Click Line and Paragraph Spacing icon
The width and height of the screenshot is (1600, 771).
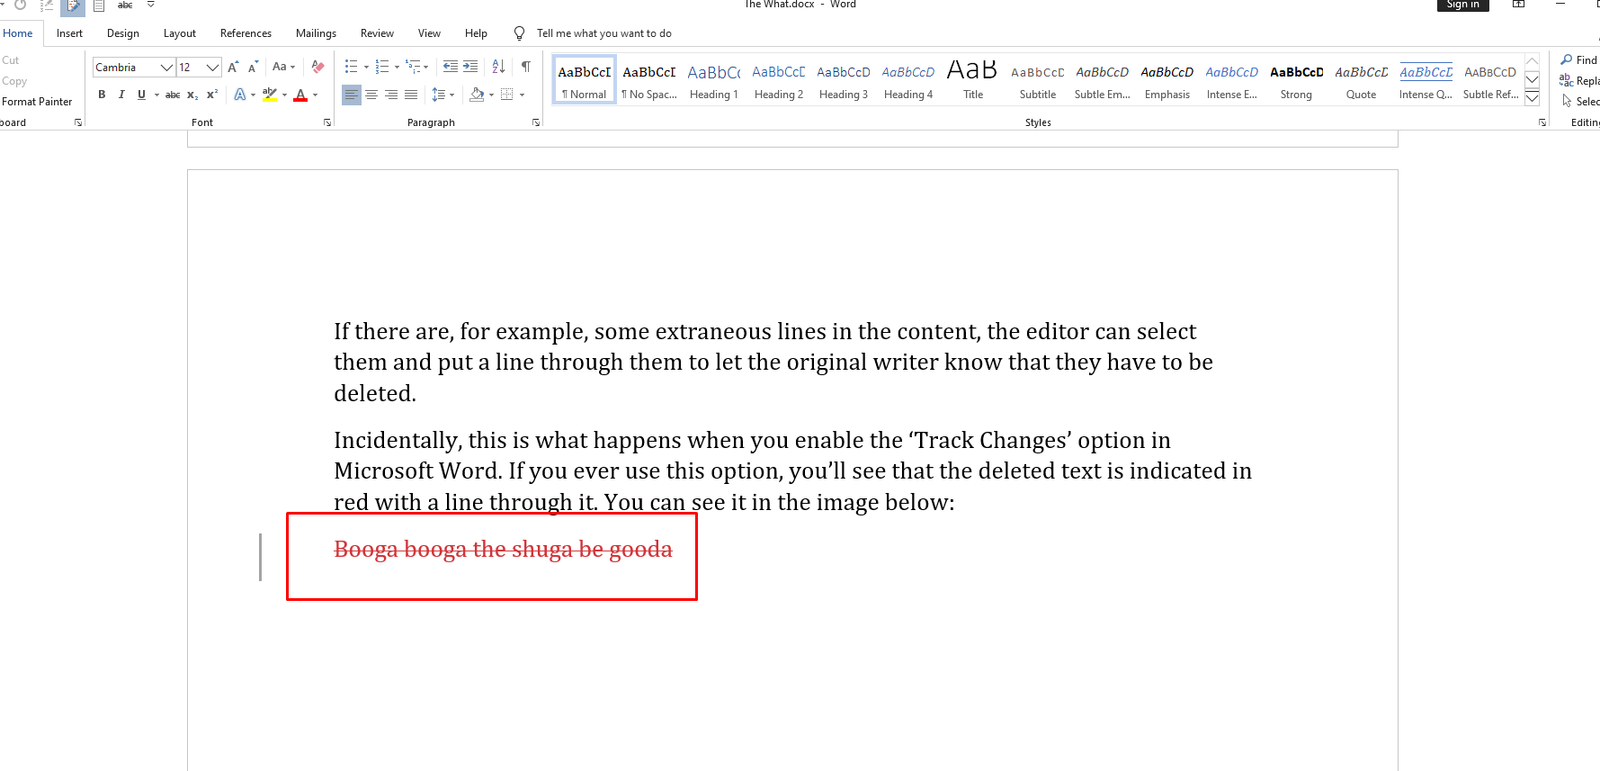438,95
